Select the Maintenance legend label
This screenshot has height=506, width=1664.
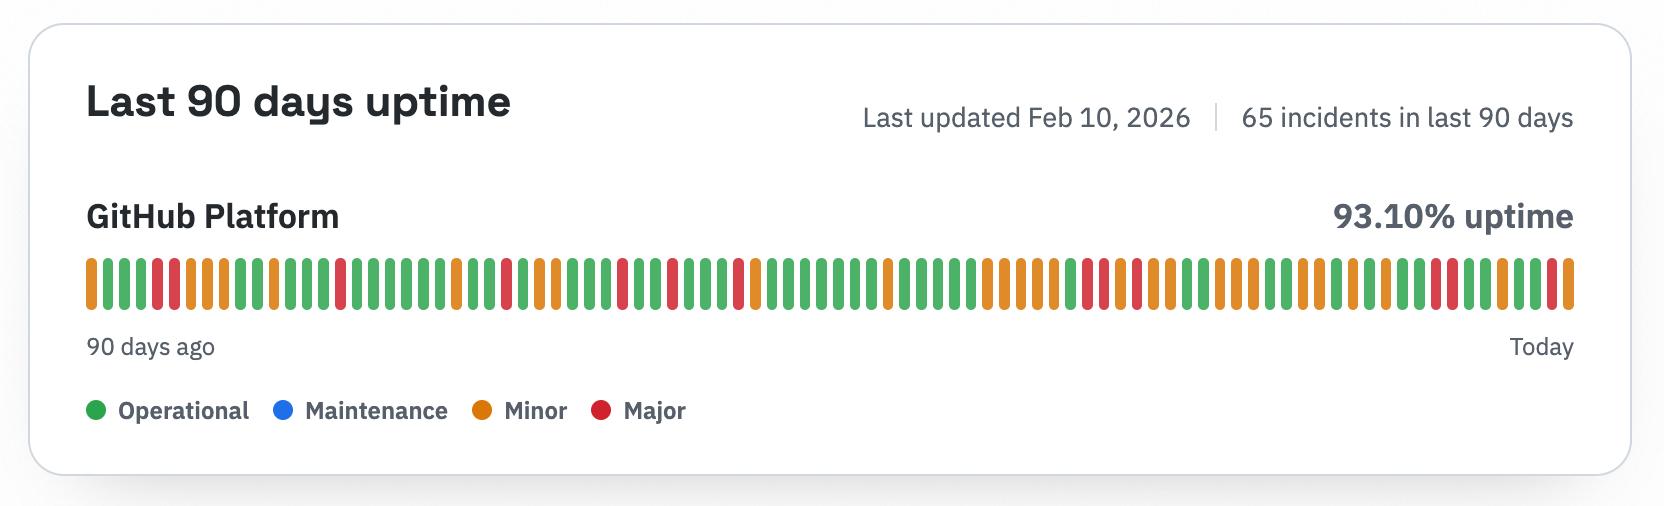point(376,411)
